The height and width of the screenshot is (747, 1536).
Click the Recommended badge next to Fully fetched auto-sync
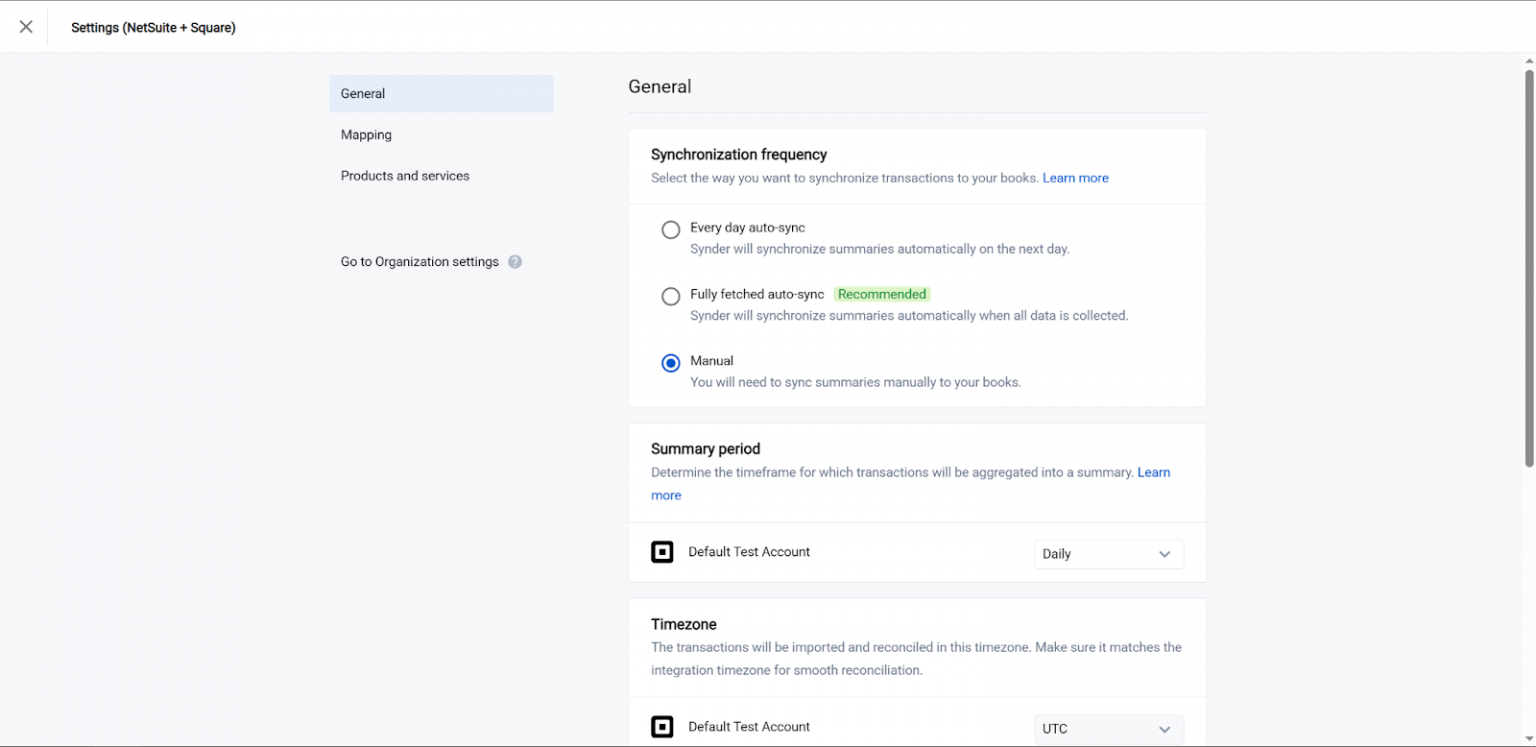click(x=881, y=293)
